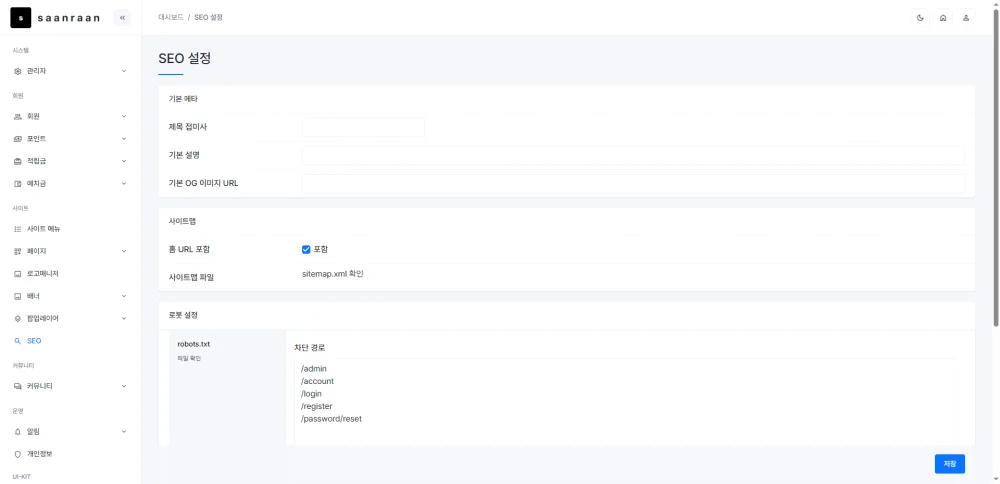The image size is (1000, 484).
Task: Click the layers icon beside 팝업레이어
Action: click(18, 318)
